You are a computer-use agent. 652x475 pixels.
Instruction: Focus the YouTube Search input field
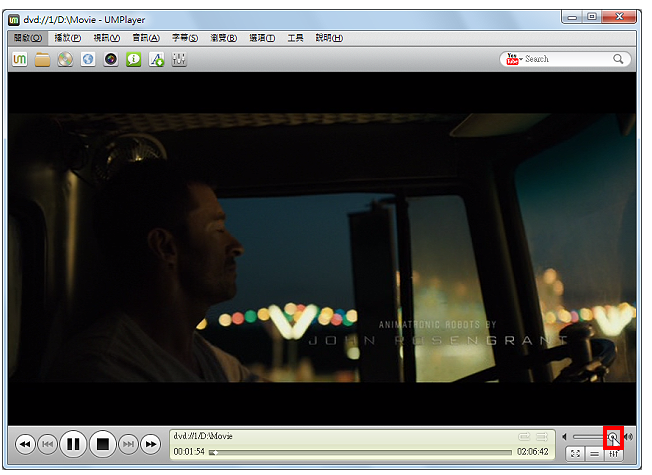pyautogui.click(x=568, y=59)
